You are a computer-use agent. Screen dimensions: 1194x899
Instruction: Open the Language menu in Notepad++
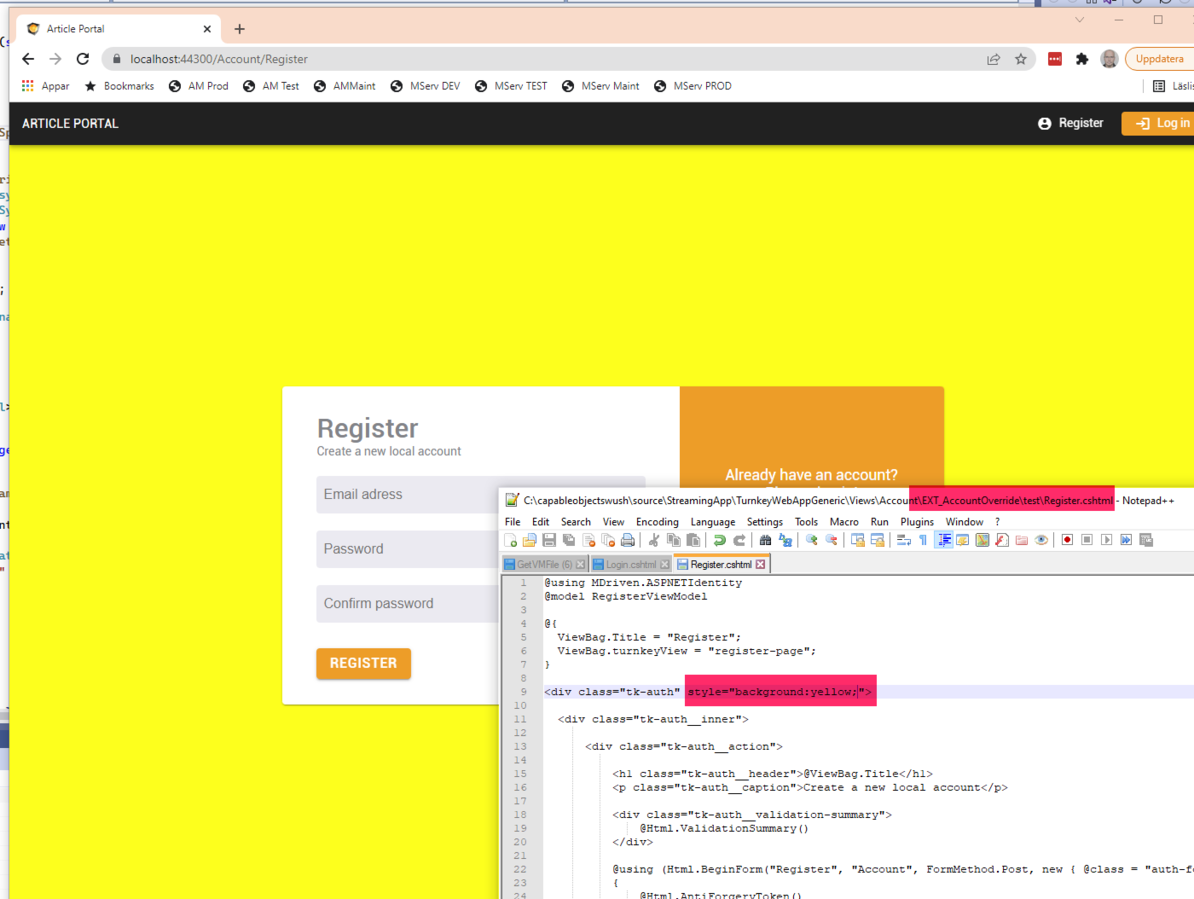[713, 522]
